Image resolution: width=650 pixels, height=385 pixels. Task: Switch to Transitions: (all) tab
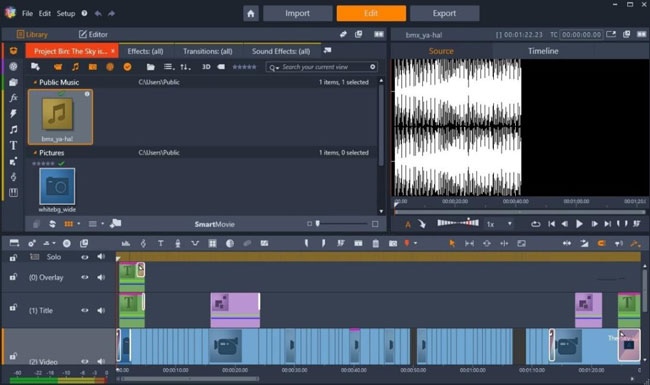point(208,51)
